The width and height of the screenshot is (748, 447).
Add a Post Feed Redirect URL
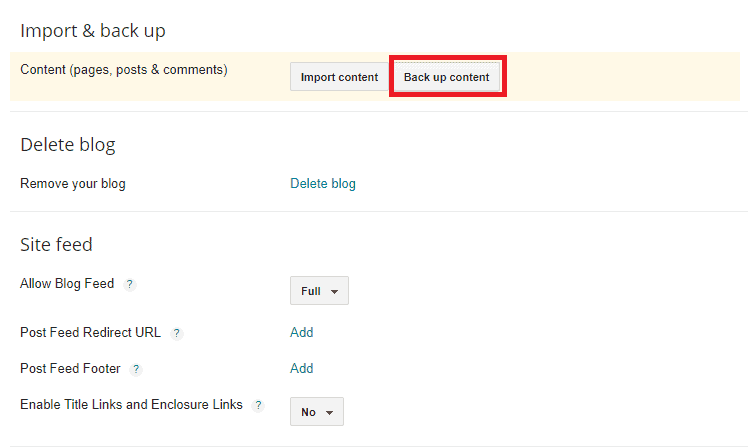(301, 333)
